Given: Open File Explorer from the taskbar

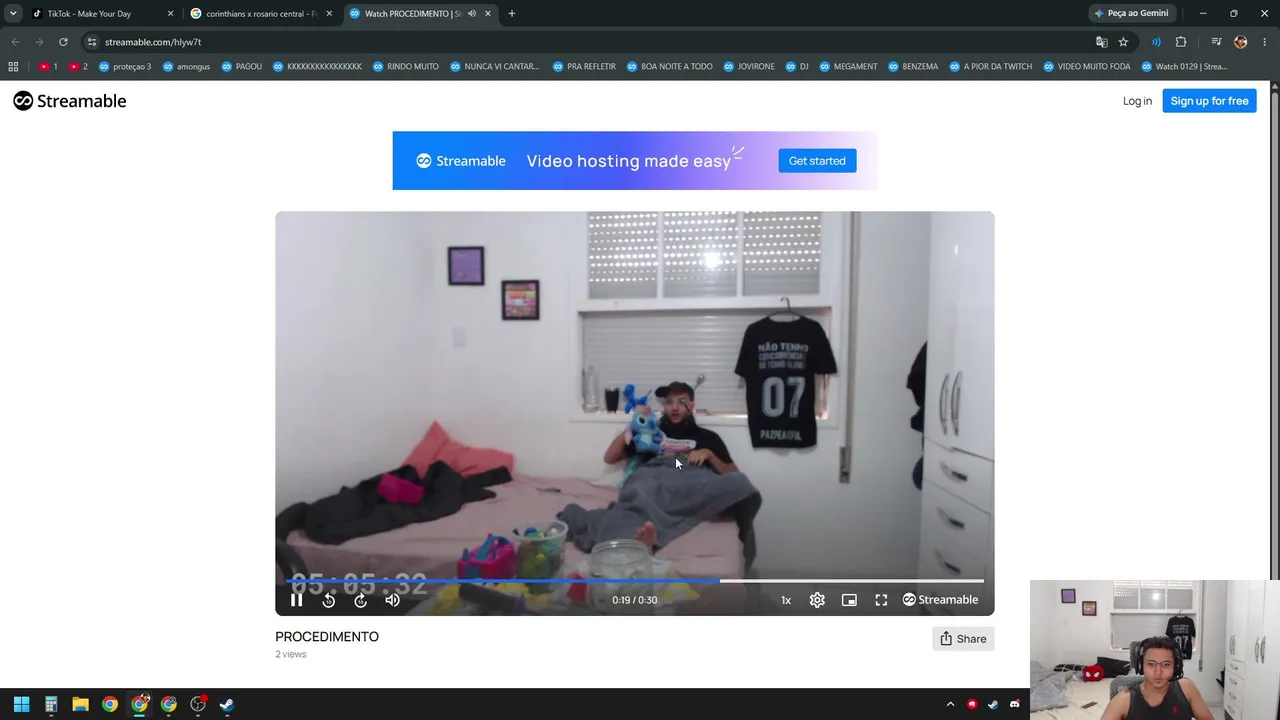Looking at the screenshot, I should pos(80,704).
